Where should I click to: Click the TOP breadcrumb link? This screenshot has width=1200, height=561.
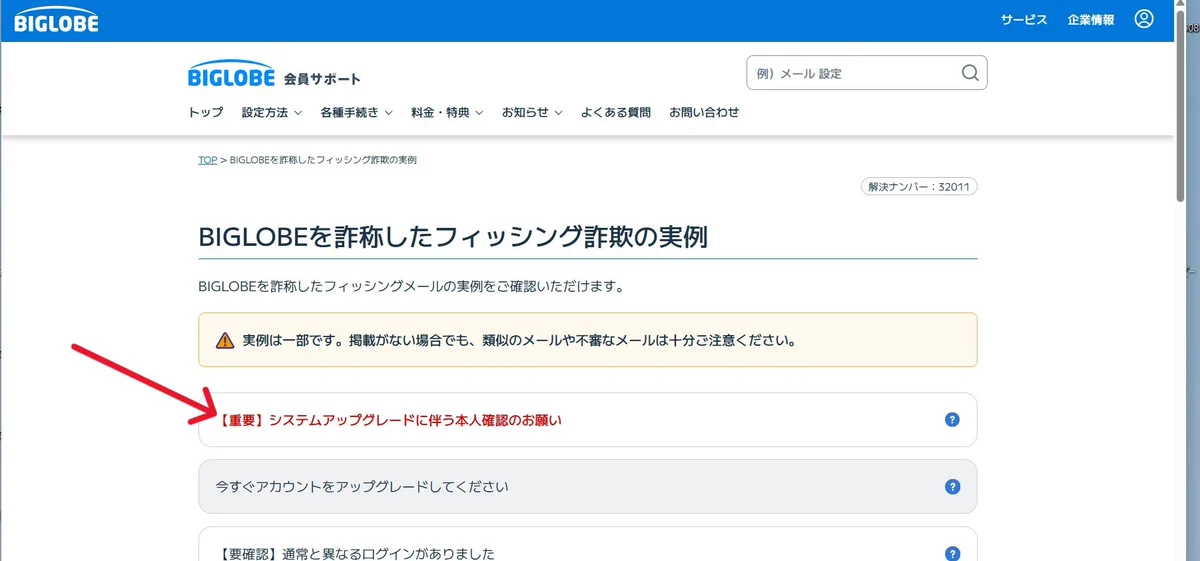click(207, 160)
